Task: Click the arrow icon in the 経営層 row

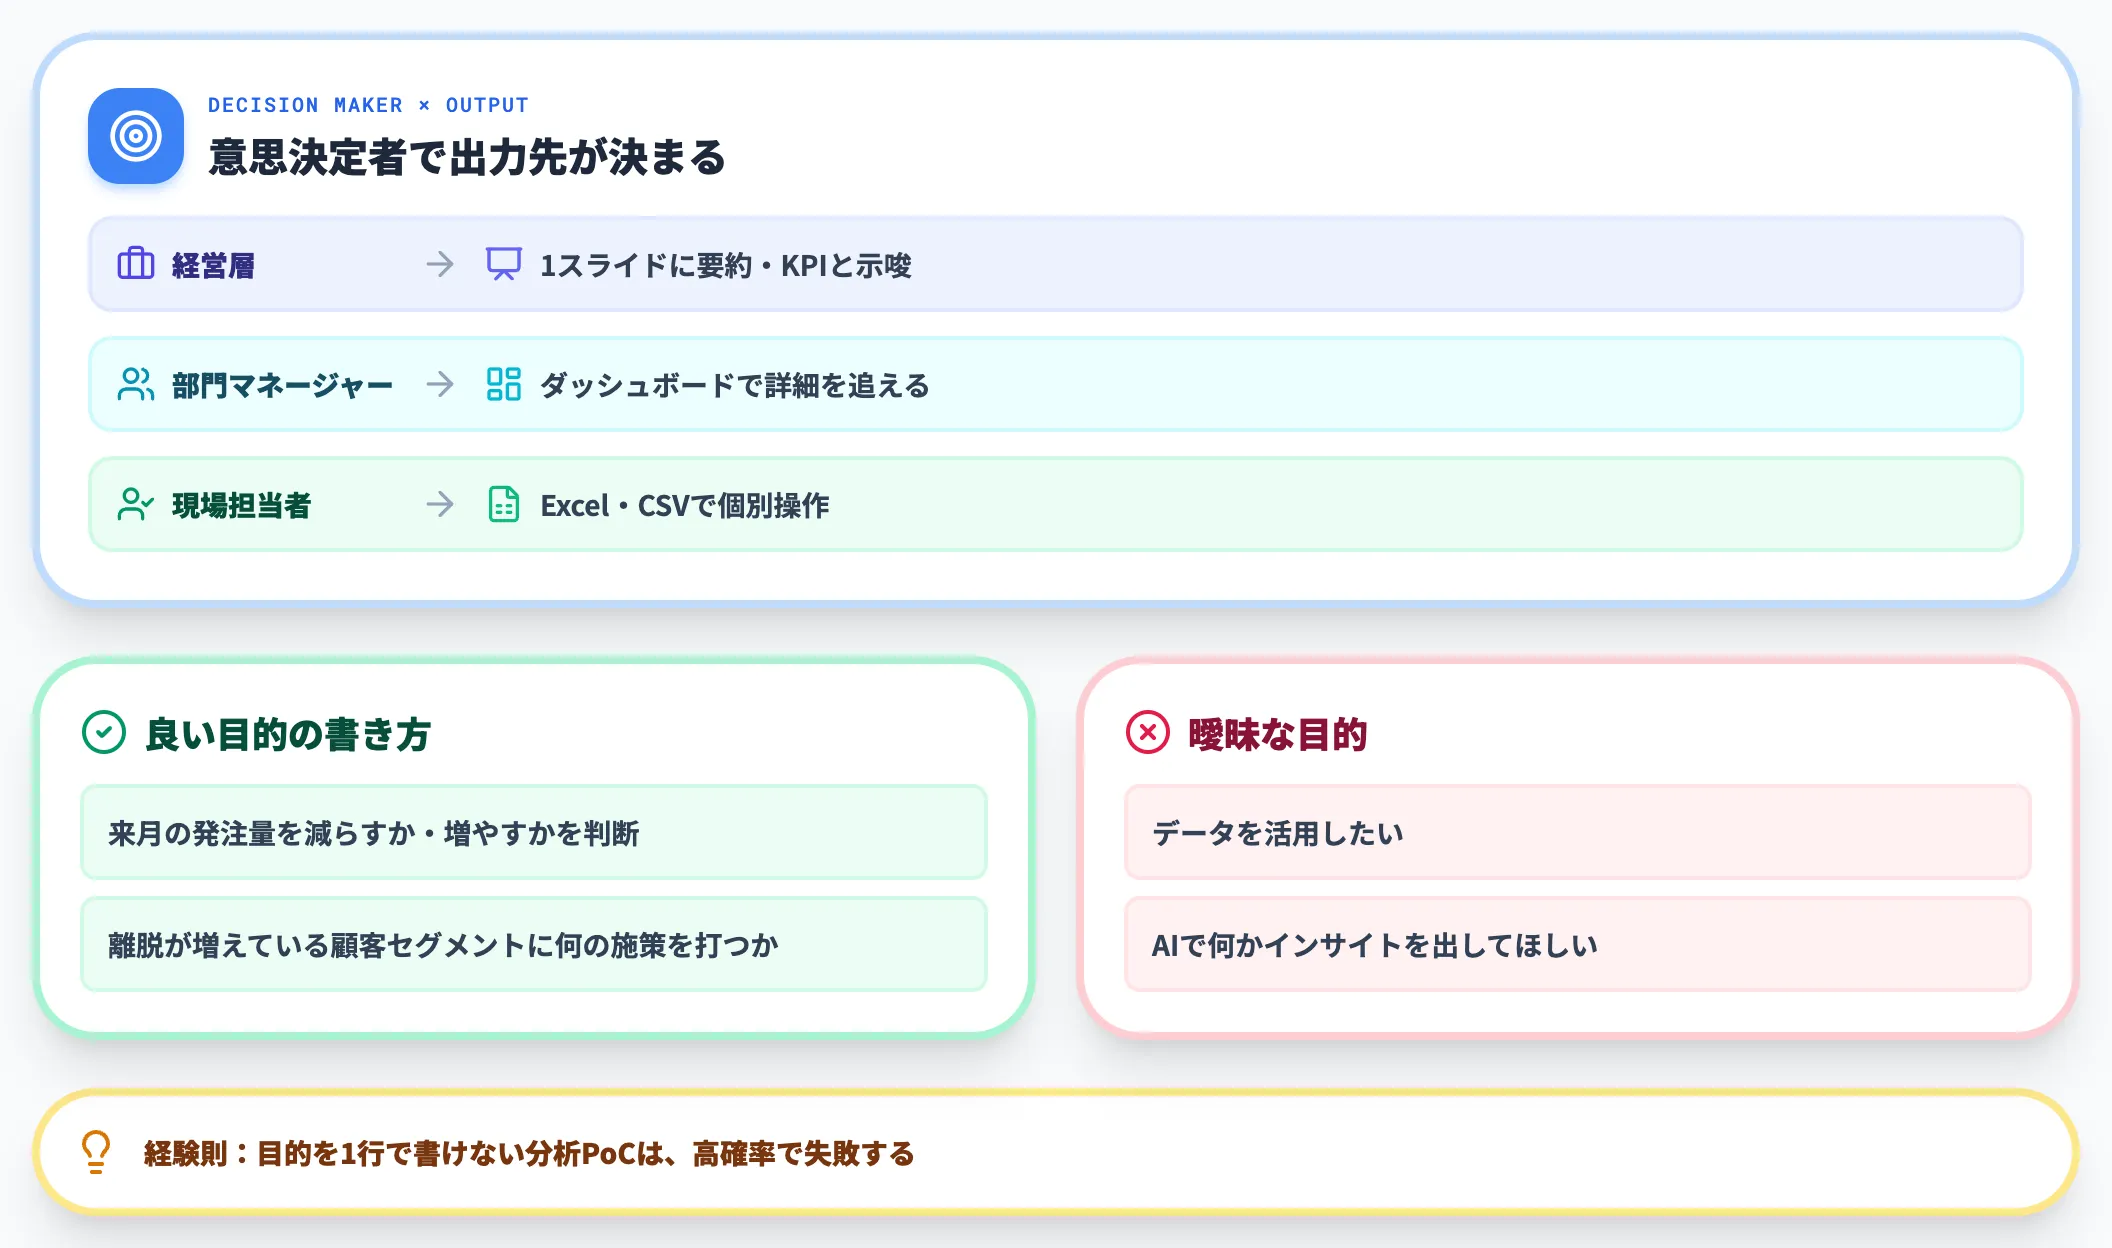Action: tap(440, 264)
